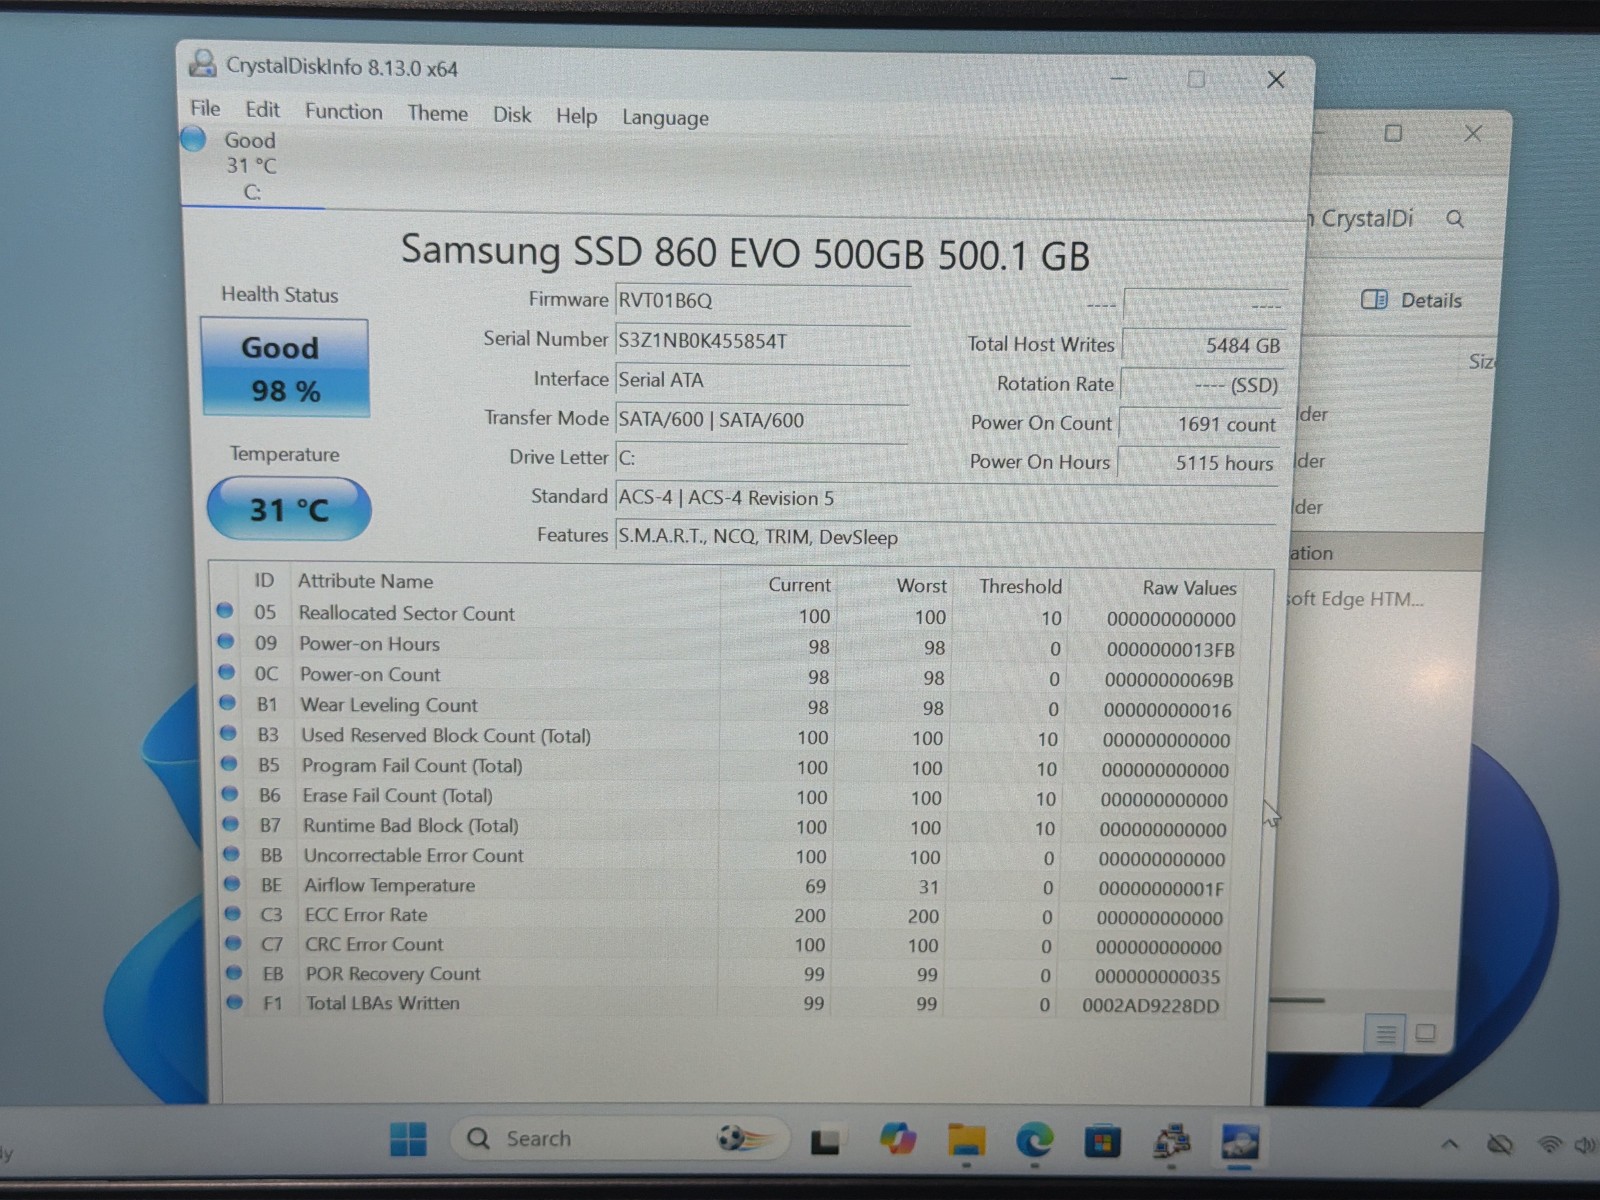Click Total Host Writes value 5484 GB
Viewport: 1600px width, 1200px height.
[1203, 345]
